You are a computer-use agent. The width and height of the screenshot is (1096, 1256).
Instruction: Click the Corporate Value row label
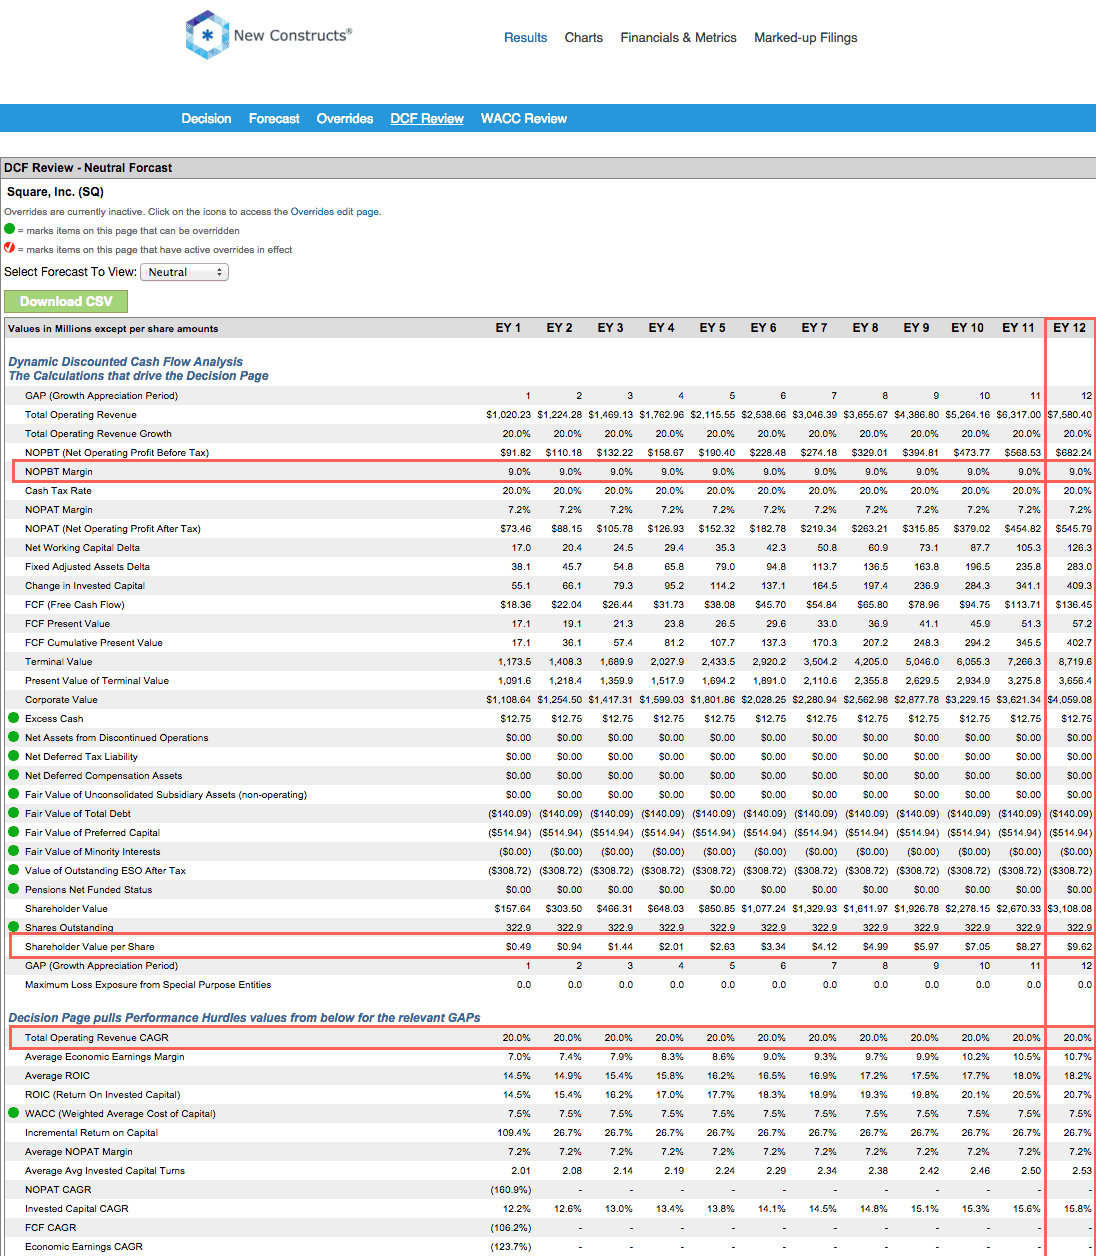pos(61,700)
